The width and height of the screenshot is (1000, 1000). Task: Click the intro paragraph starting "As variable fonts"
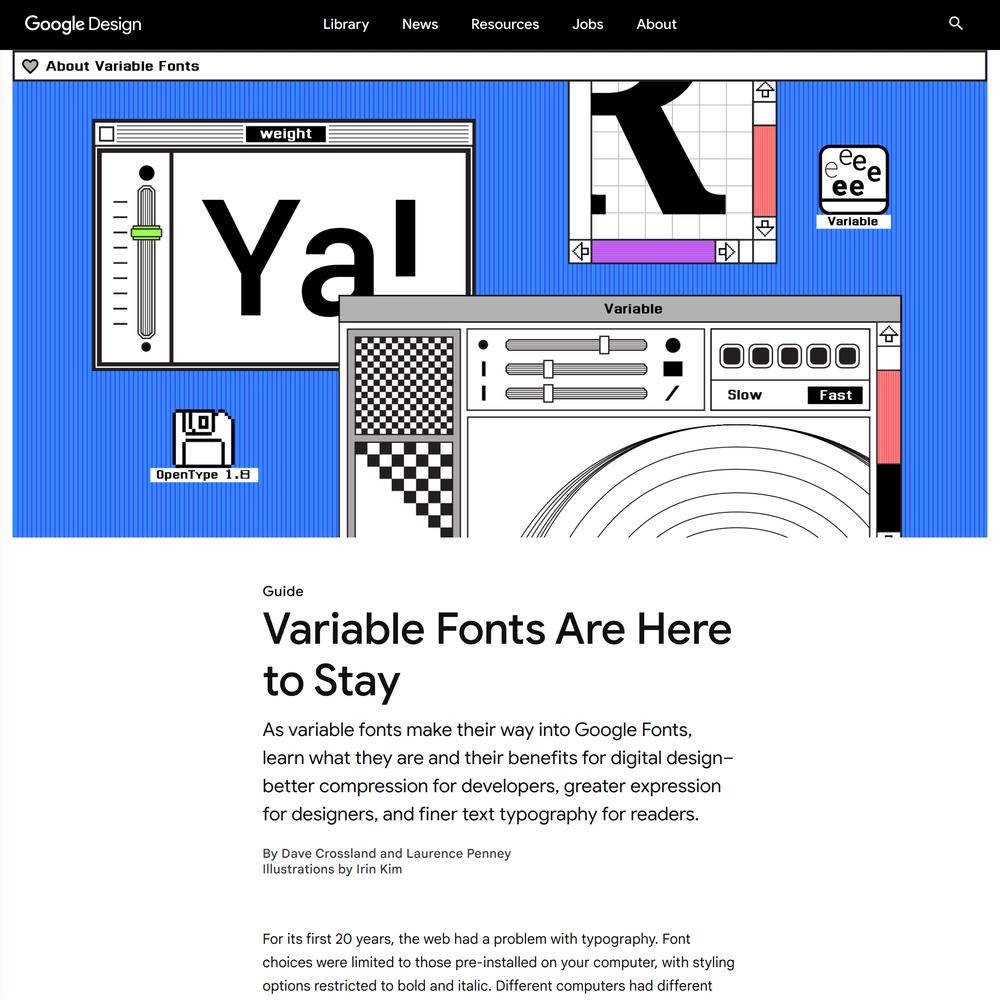(498, 772)
